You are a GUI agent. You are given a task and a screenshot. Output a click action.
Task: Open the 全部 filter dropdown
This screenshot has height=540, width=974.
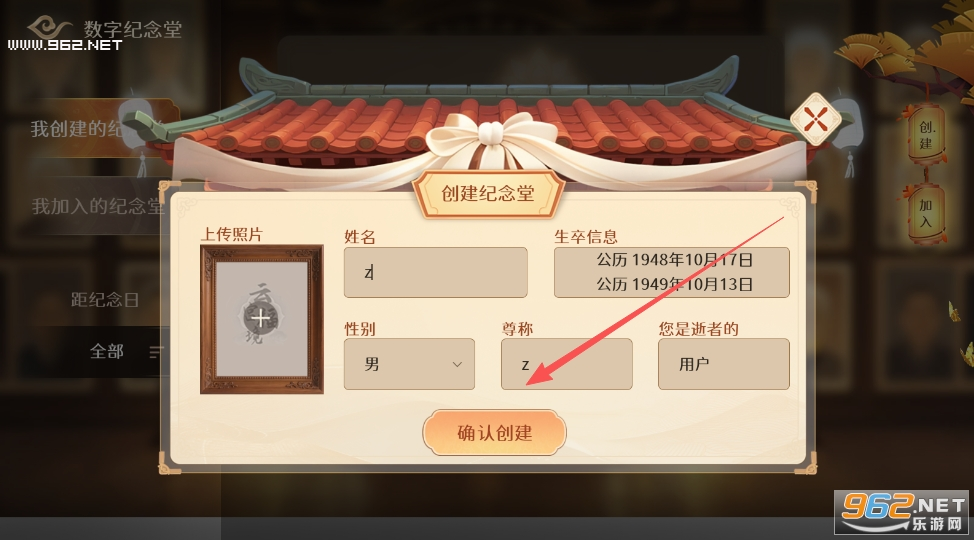click(107, 352)
